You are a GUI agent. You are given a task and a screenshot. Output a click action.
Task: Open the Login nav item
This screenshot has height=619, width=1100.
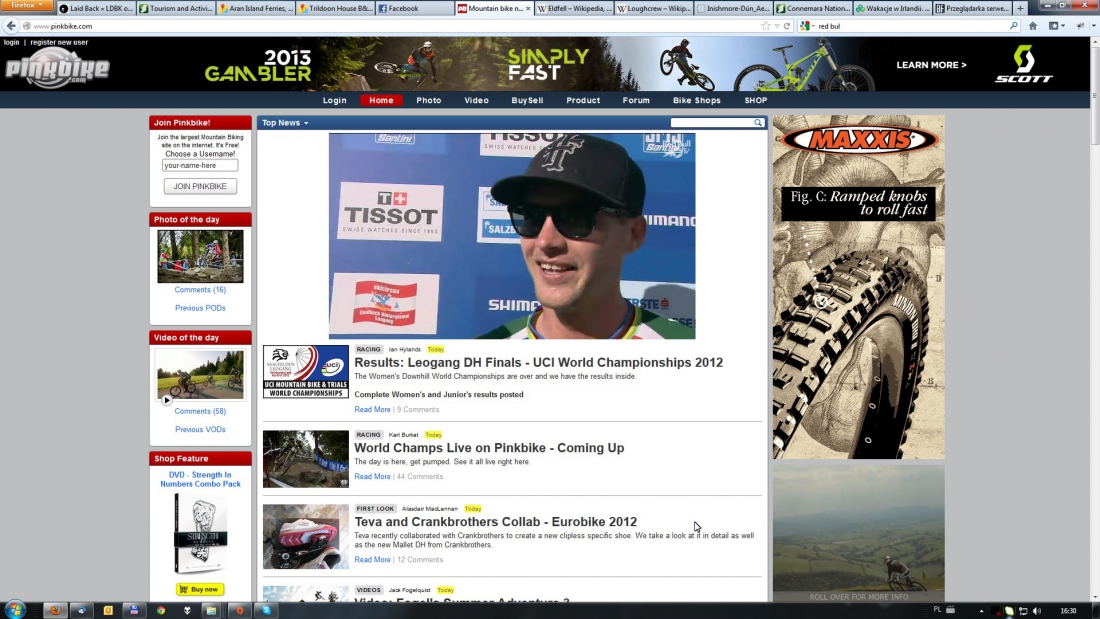click(x=335, y=100)
